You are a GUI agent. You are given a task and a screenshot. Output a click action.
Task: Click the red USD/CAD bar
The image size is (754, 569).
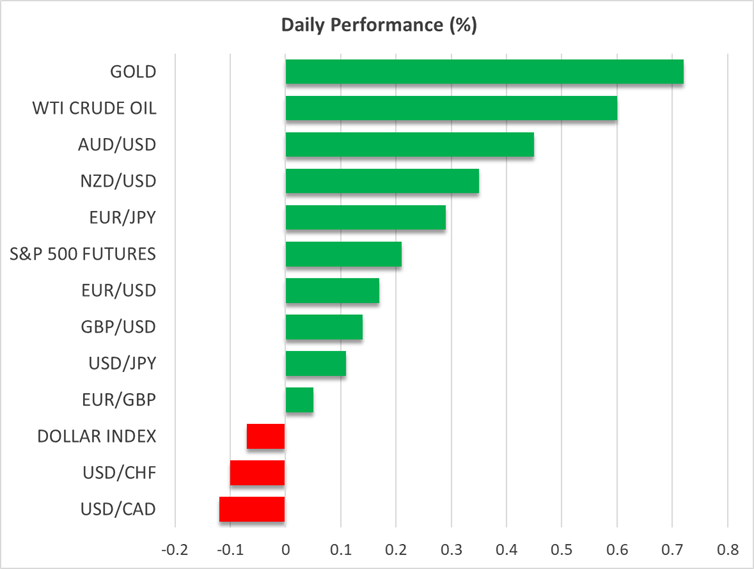(x=252, y=510)
